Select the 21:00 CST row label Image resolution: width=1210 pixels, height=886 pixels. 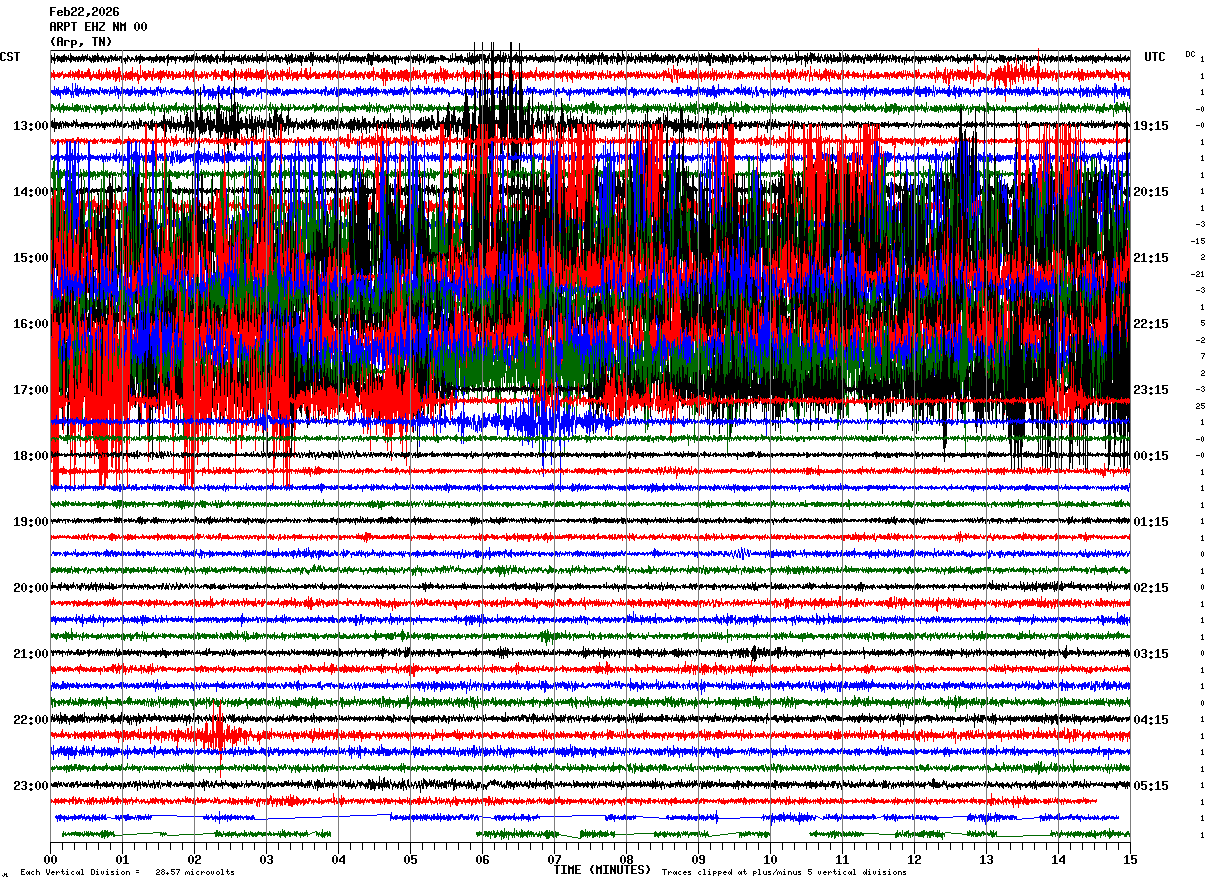[31, 654]
